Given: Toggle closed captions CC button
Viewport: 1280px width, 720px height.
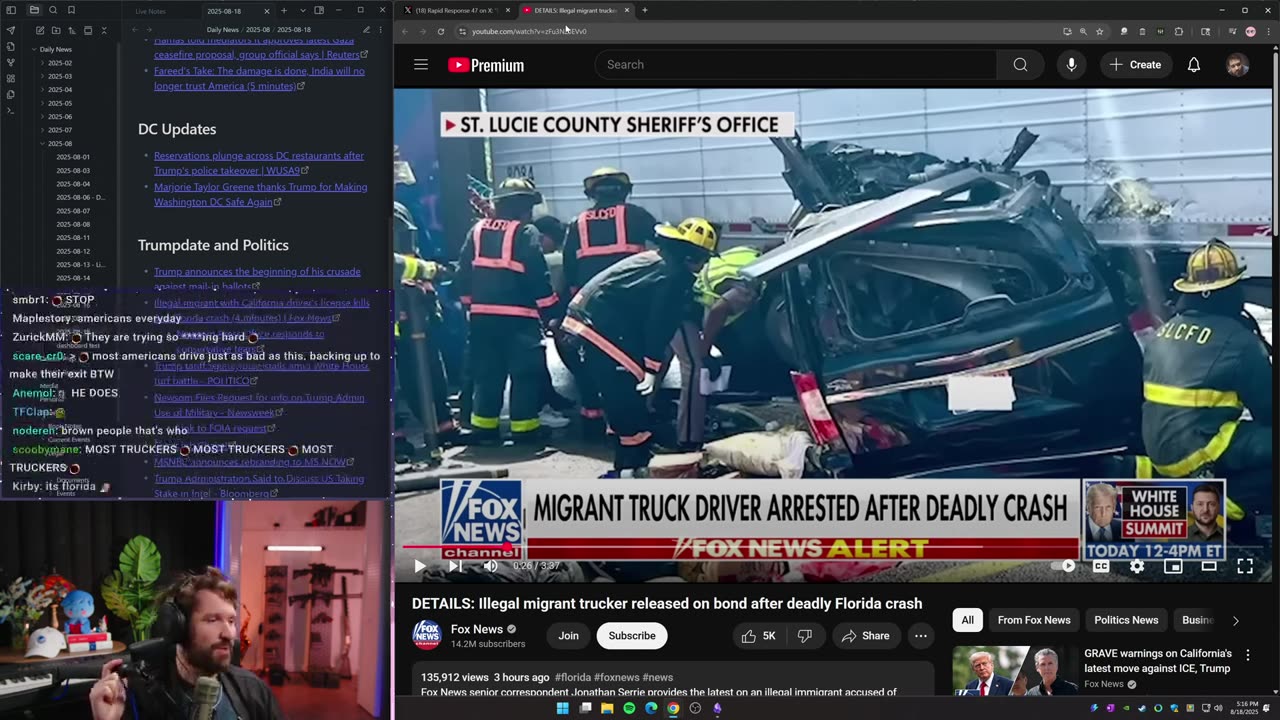Looking at the screenshot, I should (x=1101, y=566).
